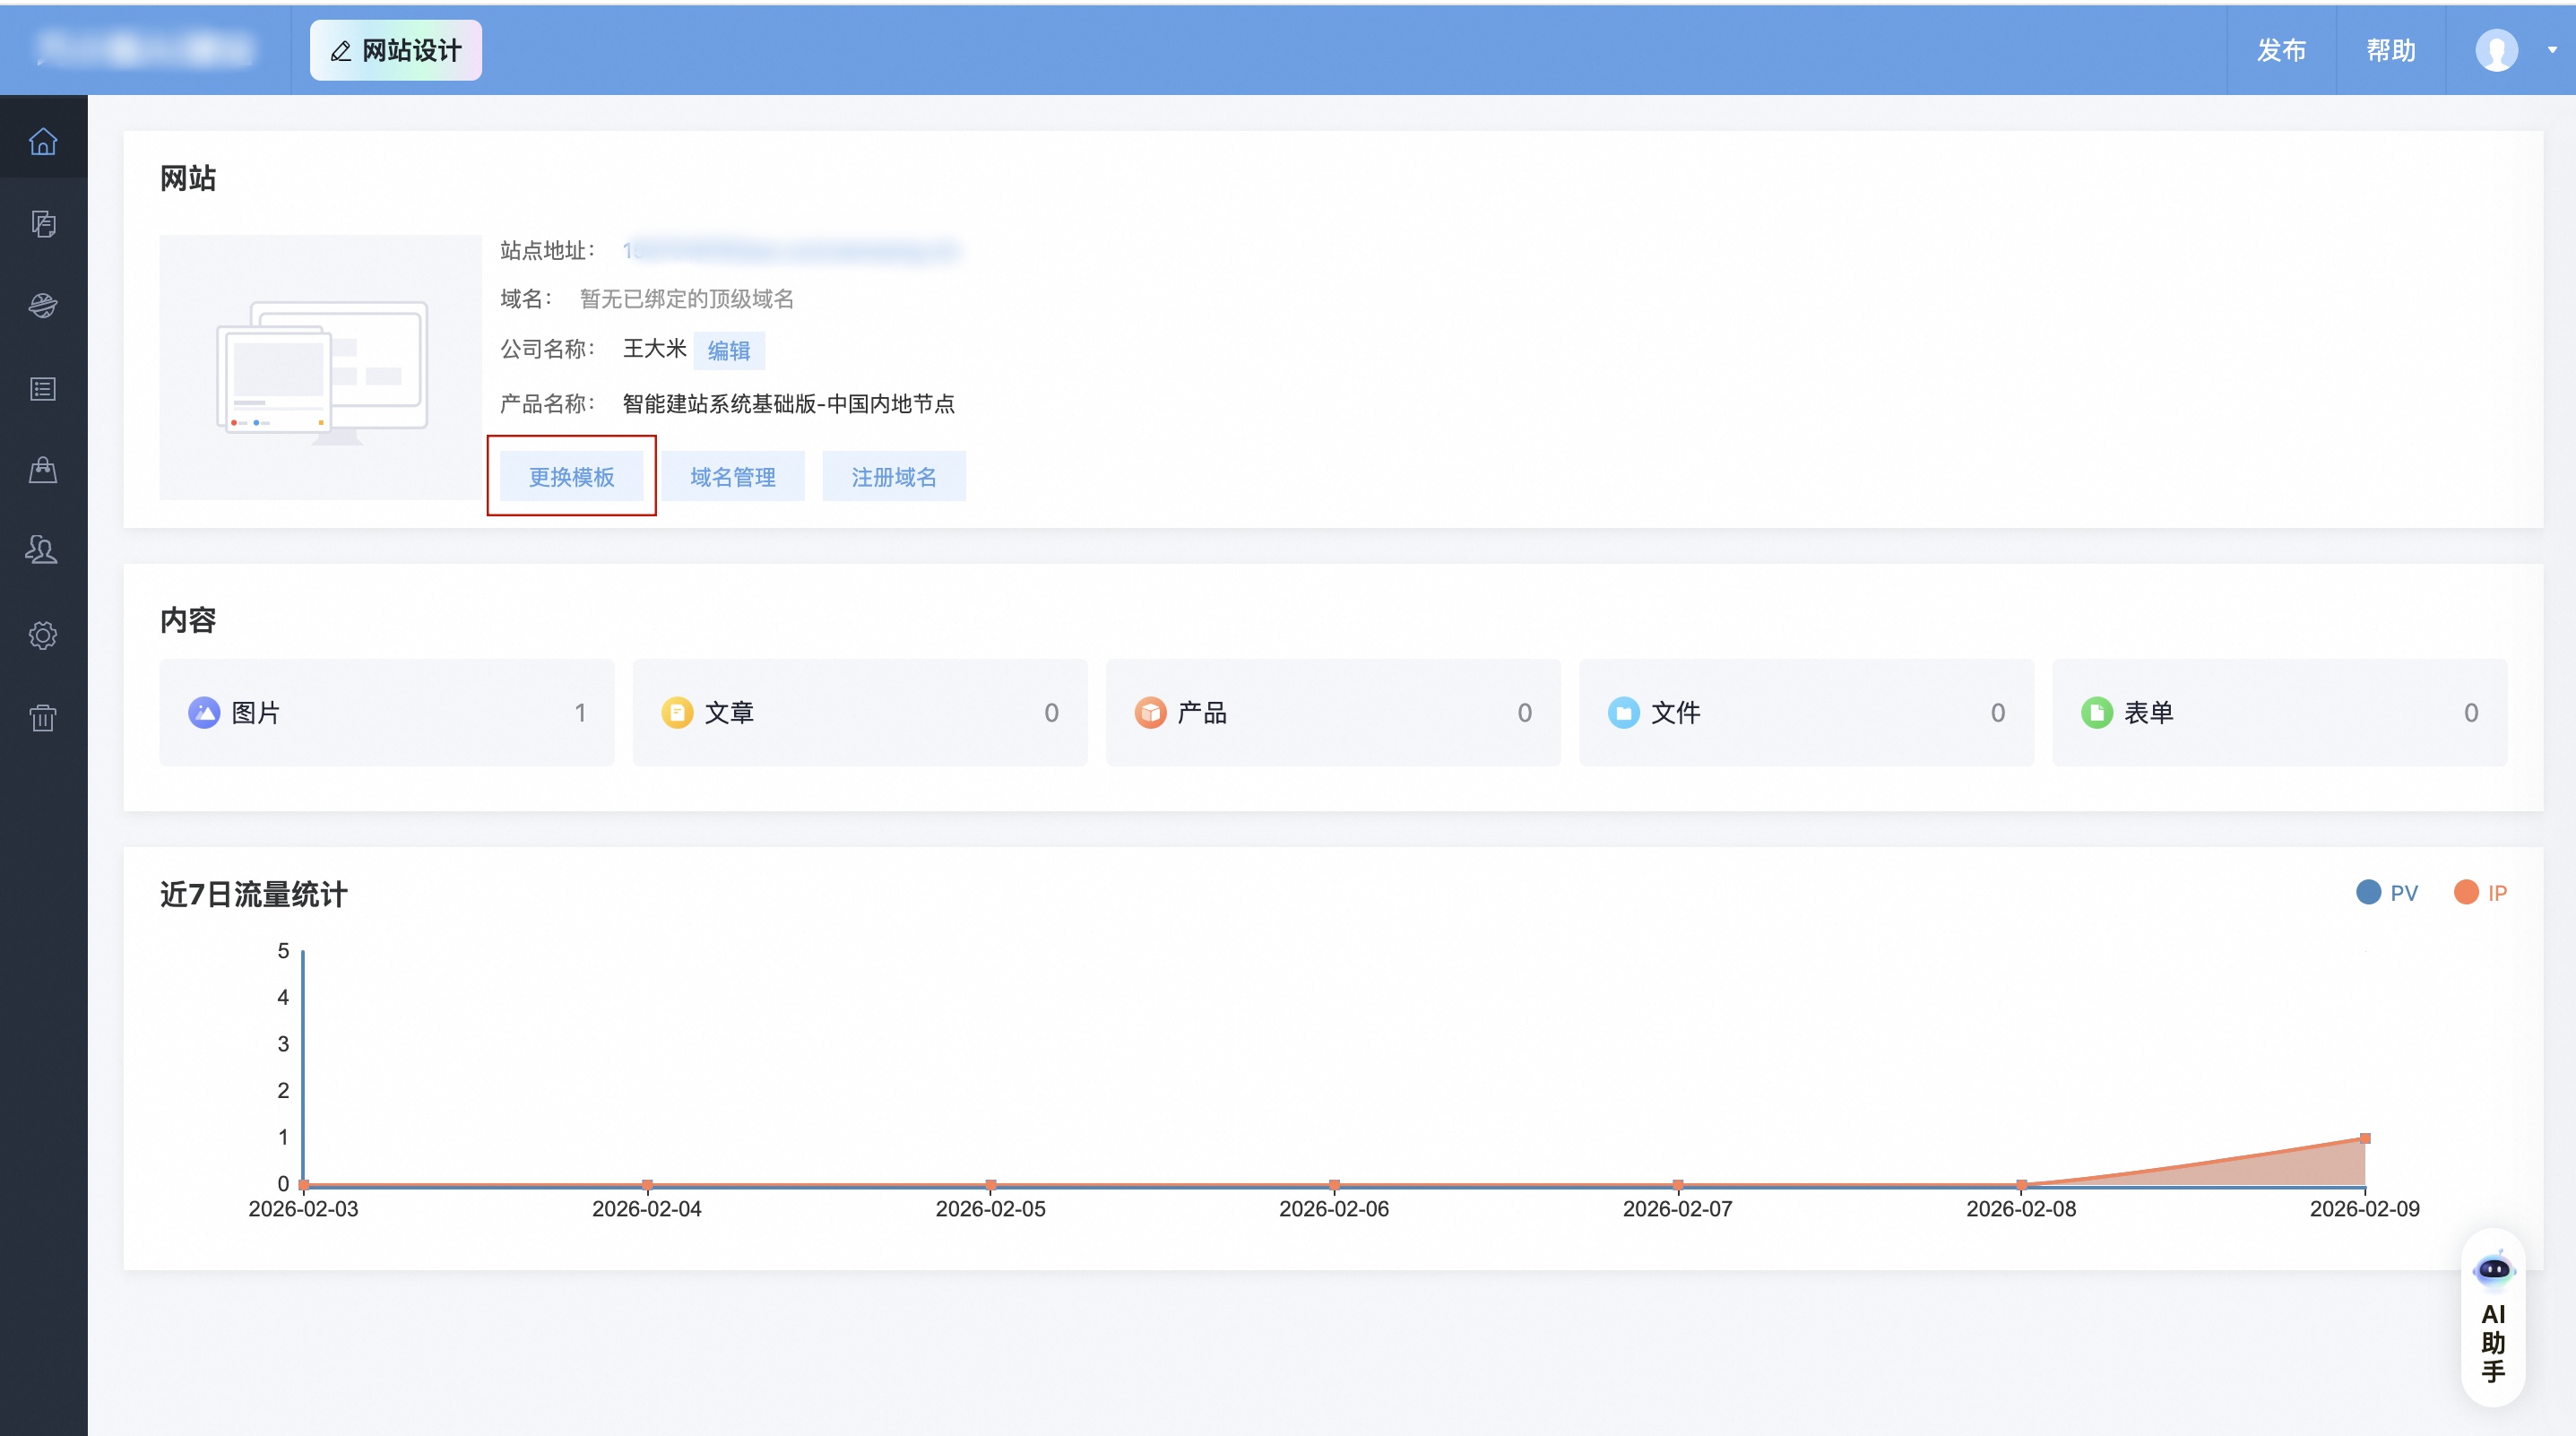Select the list content sidebar icon
The image size is (2576, 1436).
[x=43, y=388]
